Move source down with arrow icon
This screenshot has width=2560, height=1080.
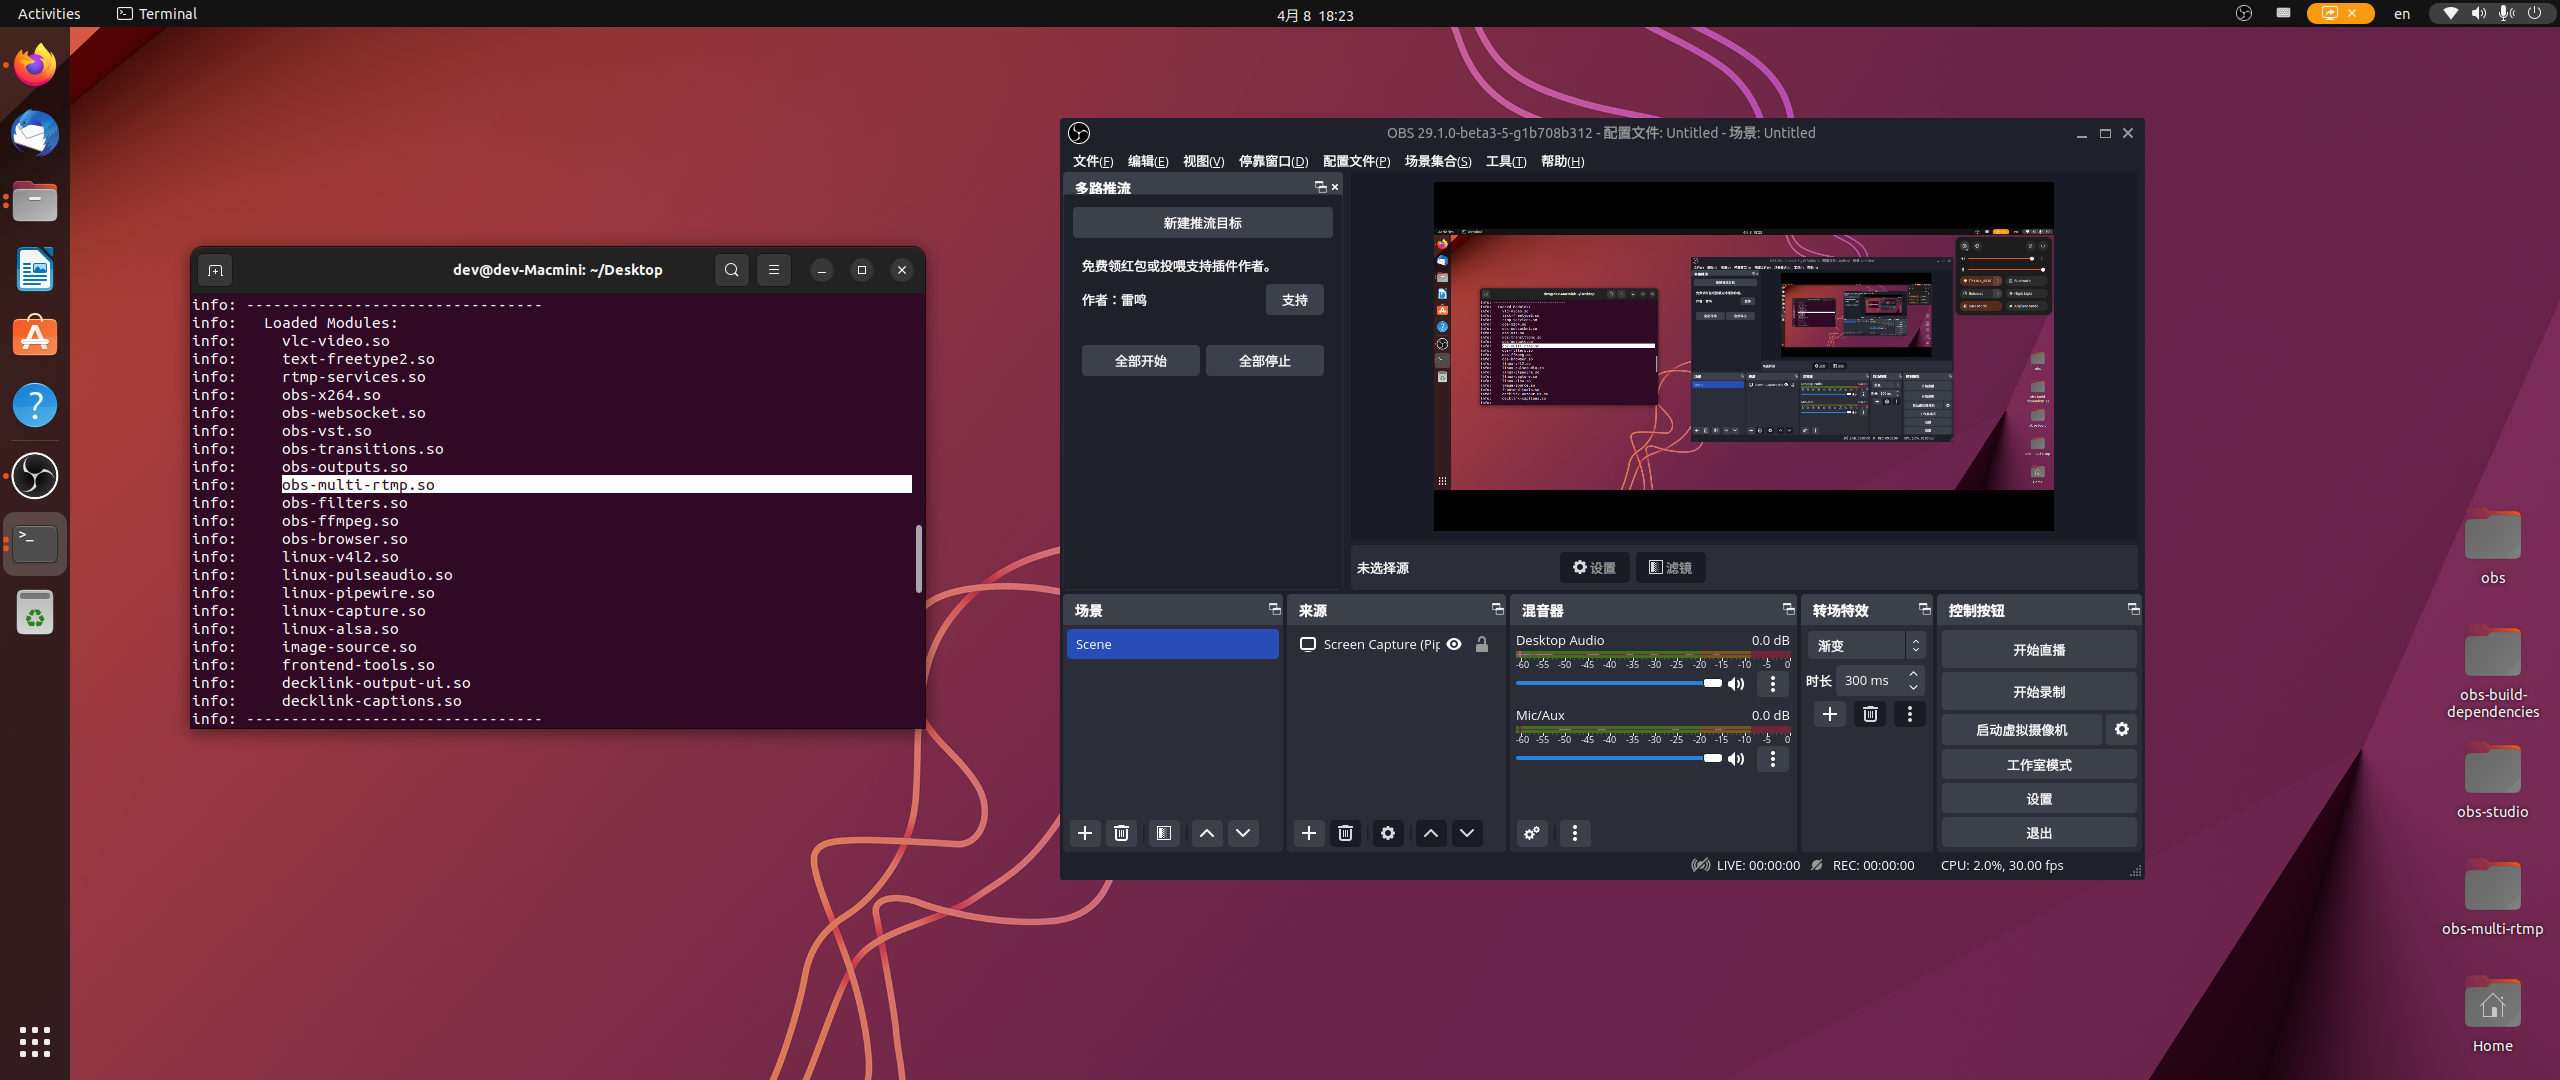click(x=1466, y=833)
